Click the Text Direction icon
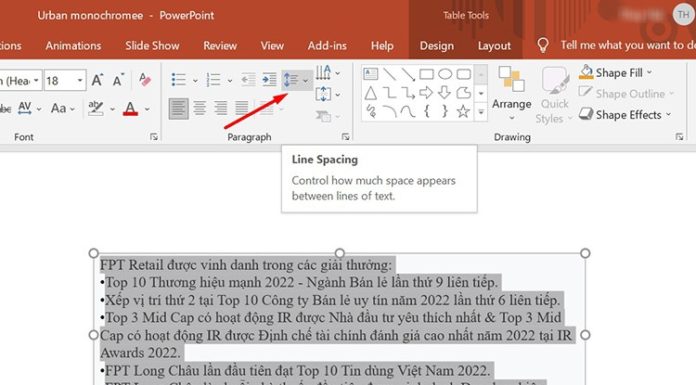This screenshot has width=696, height=385. click(x=323, y=72)
